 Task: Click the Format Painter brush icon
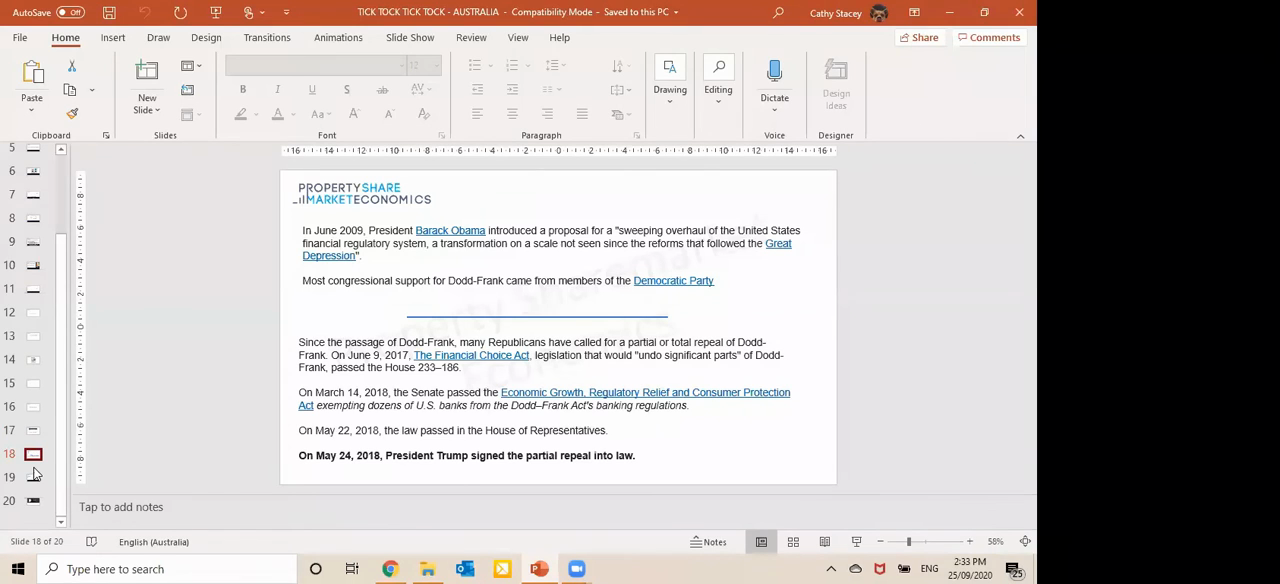coord(72,114)
